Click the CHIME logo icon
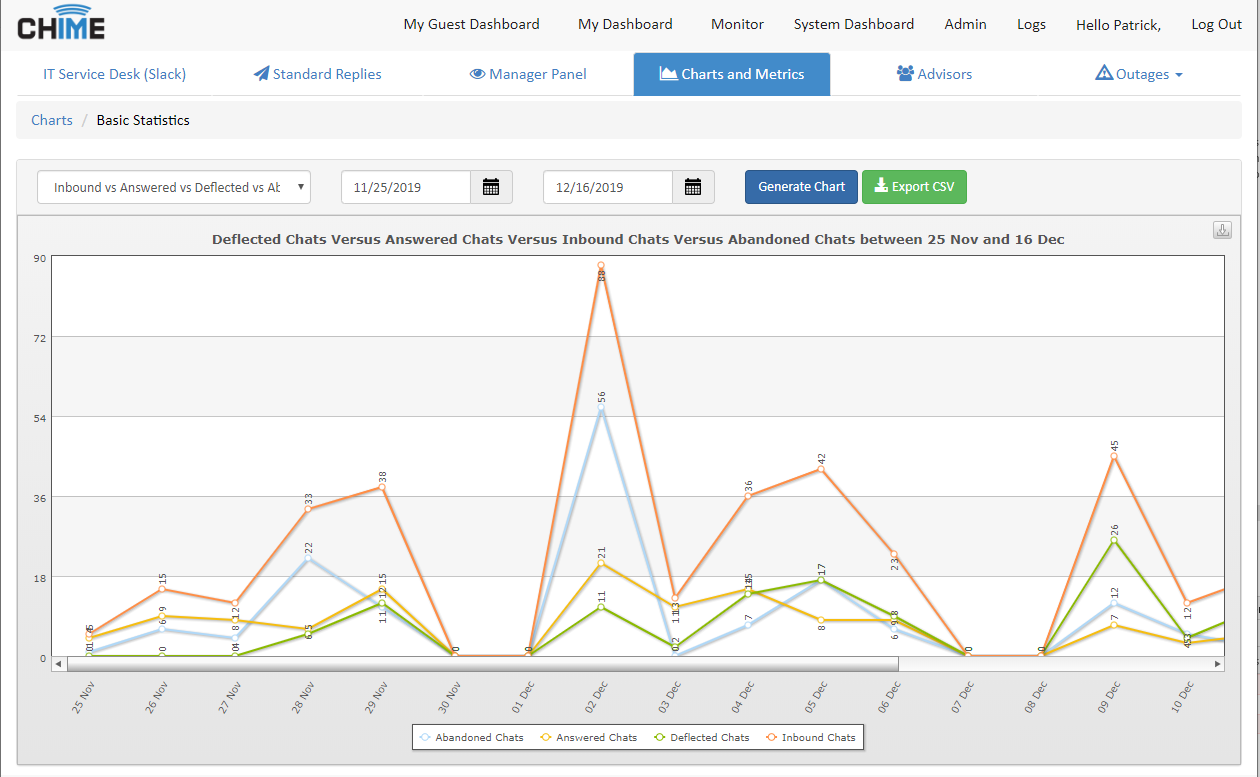This screenshot has width=1260, height=777. pos(60,24)
